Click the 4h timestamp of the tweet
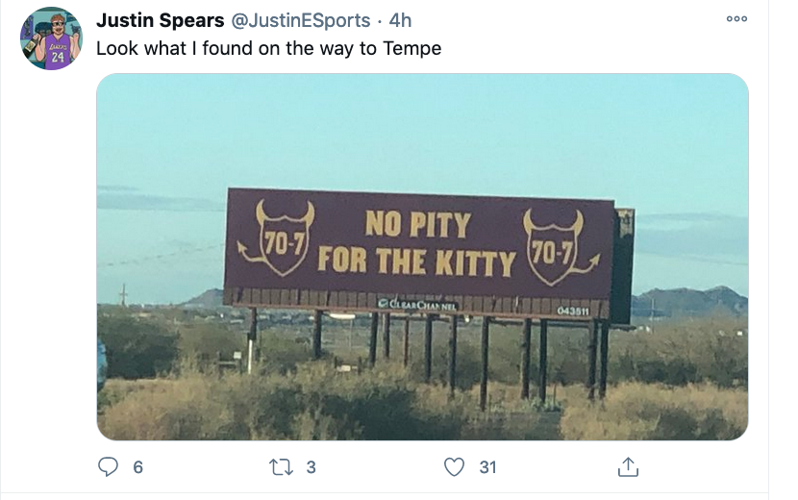This screenshot has height=500, width=798. click(400, 20)
